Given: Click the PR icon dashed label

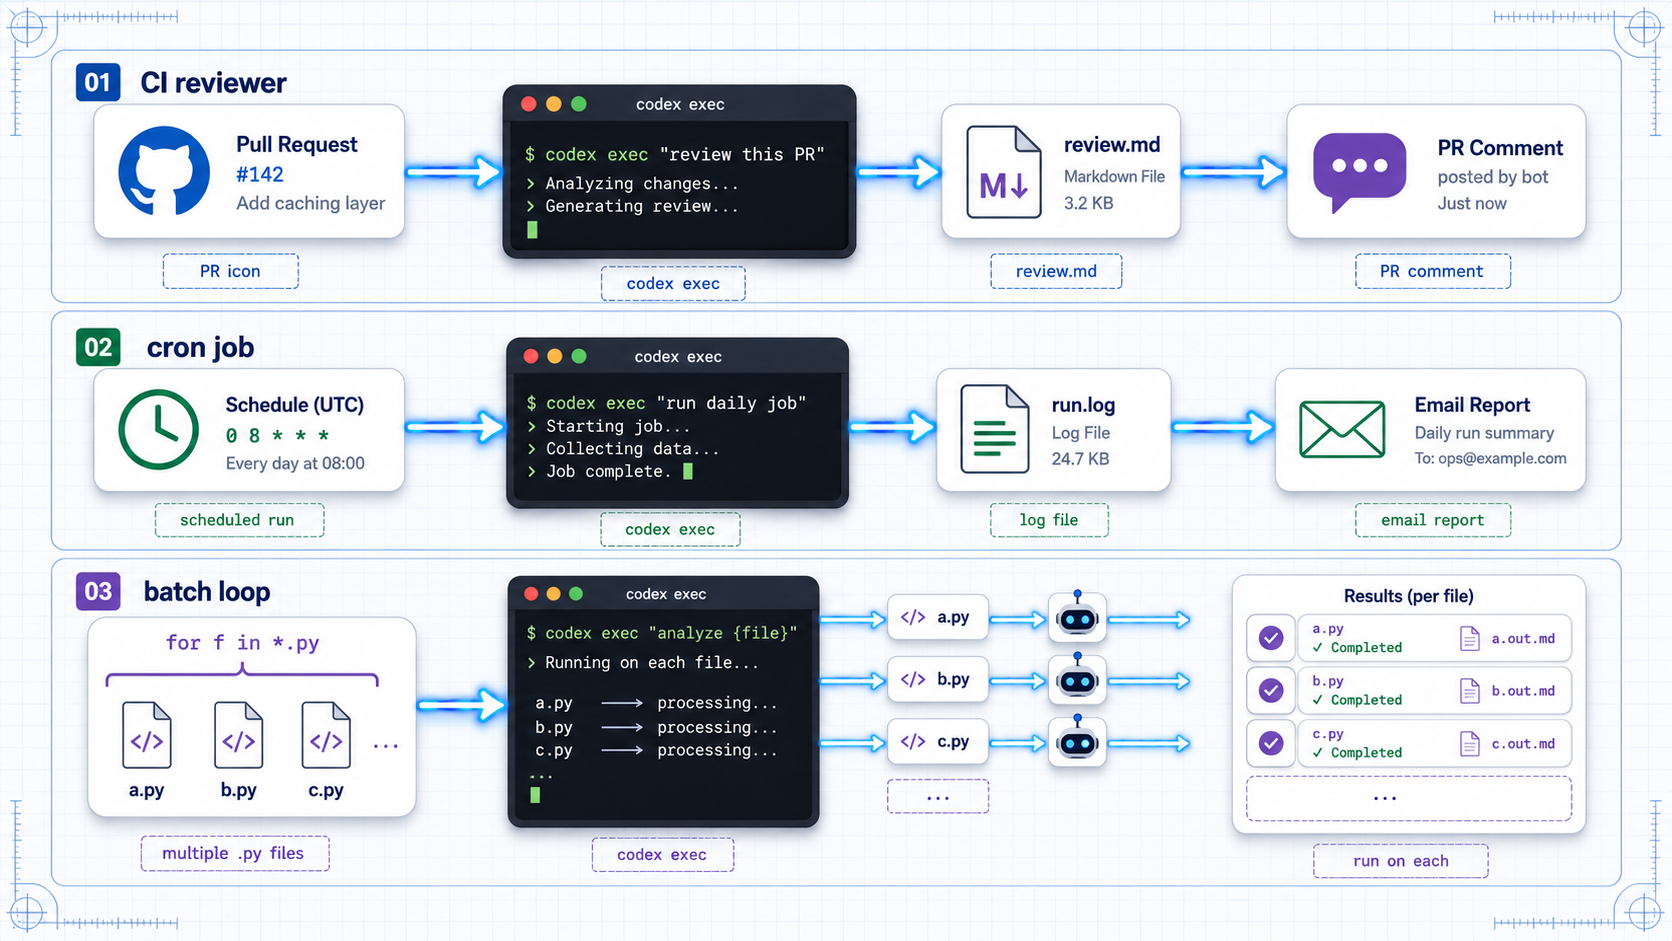Looking at the screenshot, I should (230, 271).
